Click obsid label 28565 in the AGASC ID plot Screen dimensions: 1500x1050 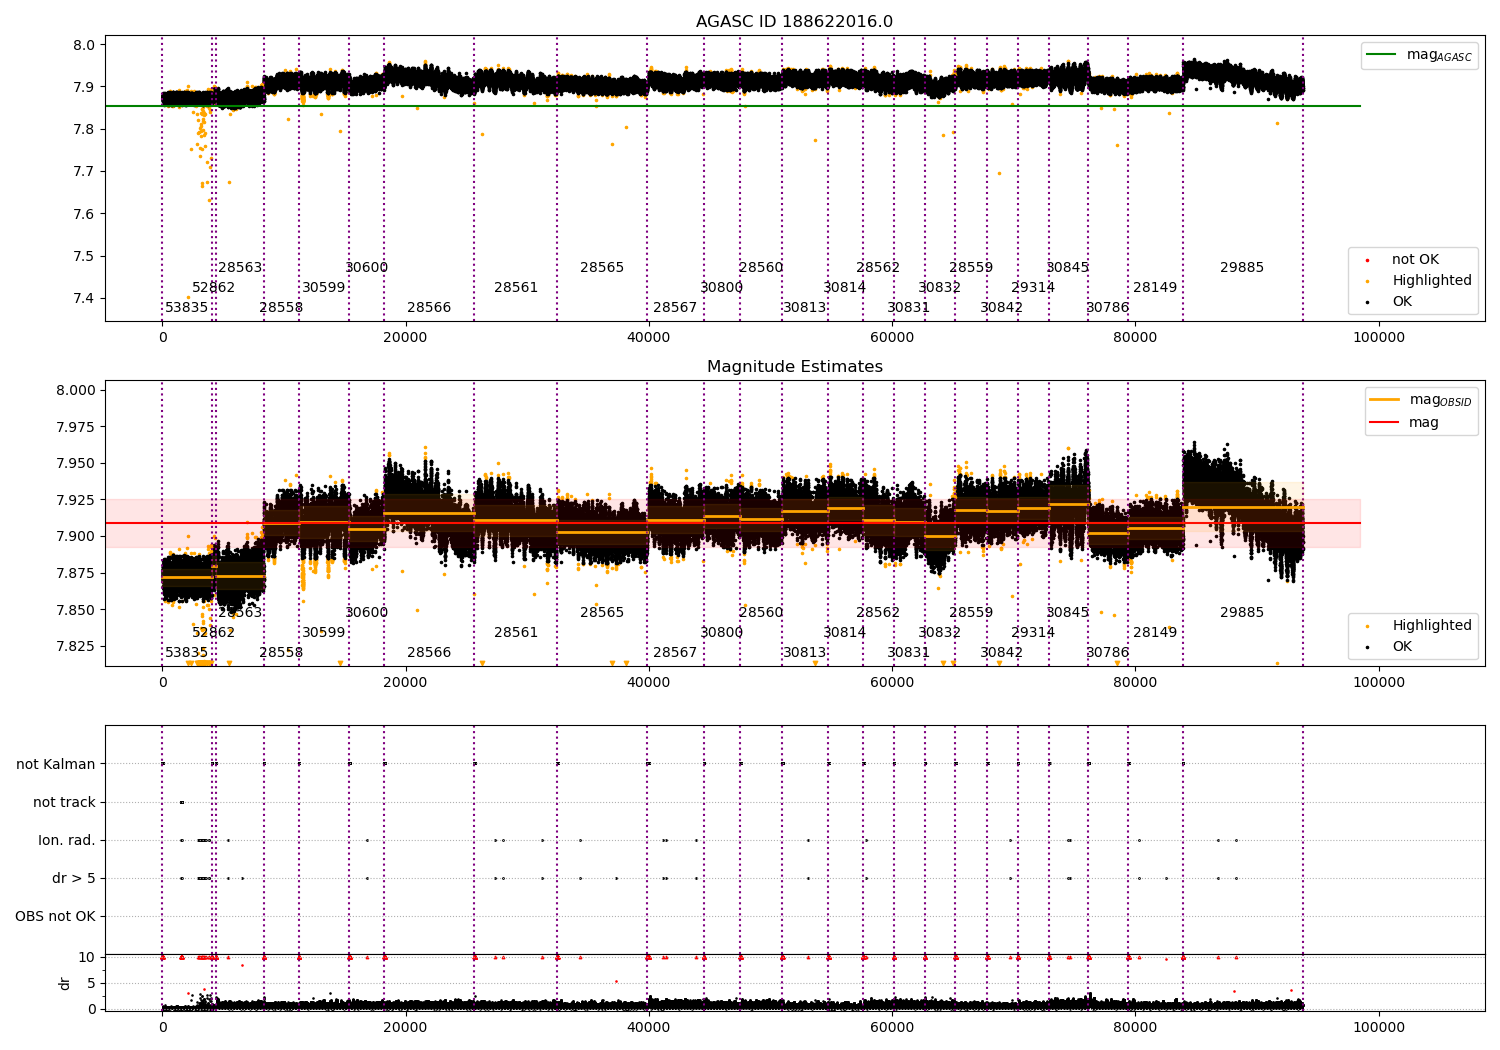pos(602,268)
